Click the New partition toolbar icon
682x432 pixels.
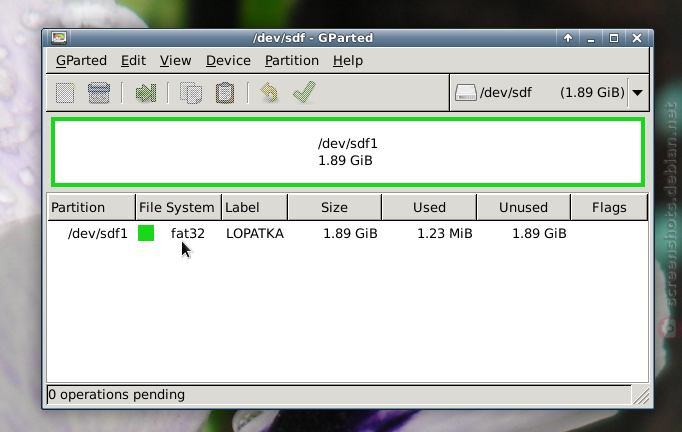point(65,93)
